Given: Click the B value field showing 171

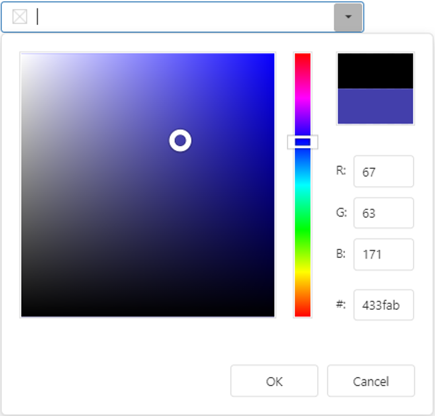Looking at the screenshot, I should pyautogui.click(x=384, y=254).
